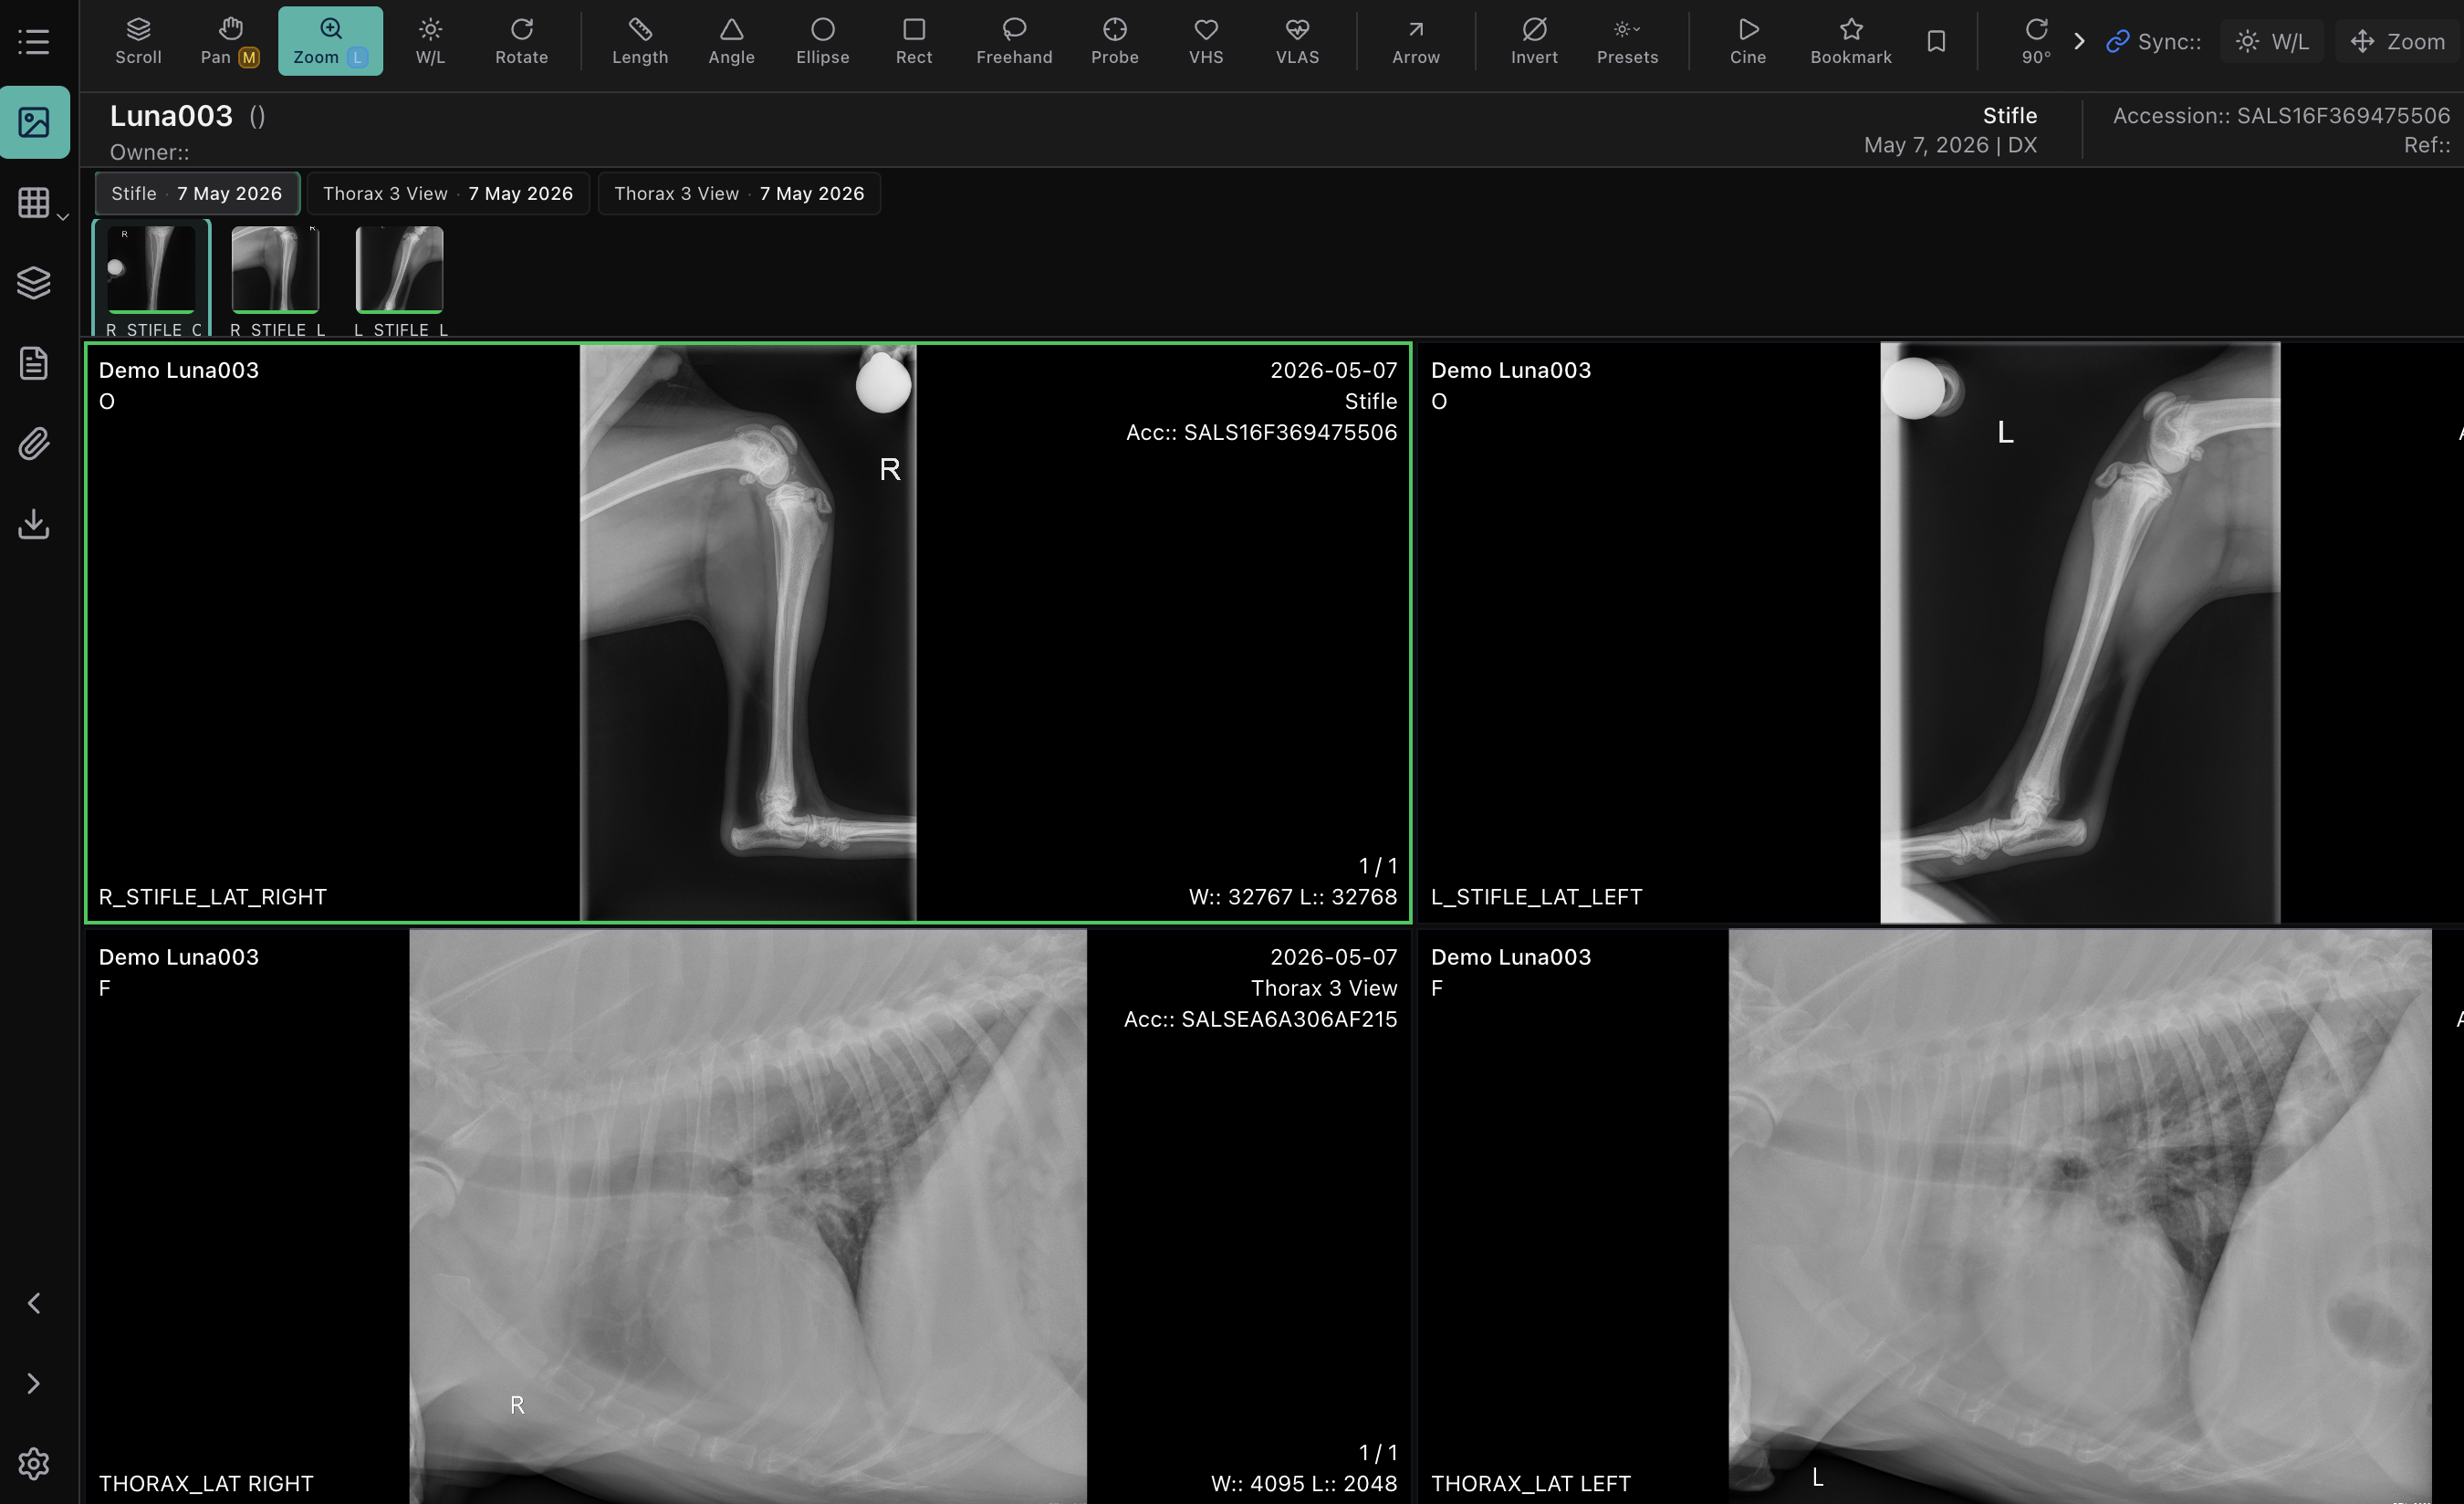
Task: Open settings with the gear icon
Action: pos(34,1463)
